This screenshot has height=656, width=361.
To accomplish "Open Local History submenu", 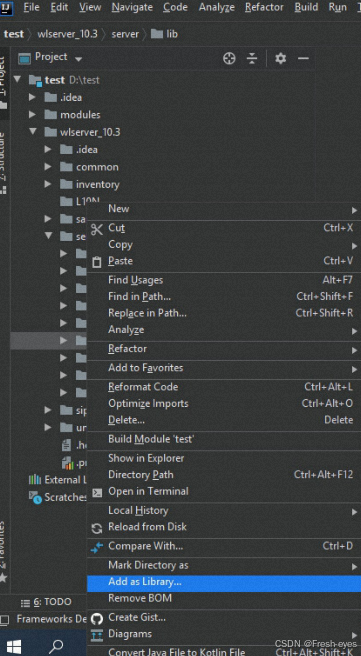I will [x=224, y=511].
